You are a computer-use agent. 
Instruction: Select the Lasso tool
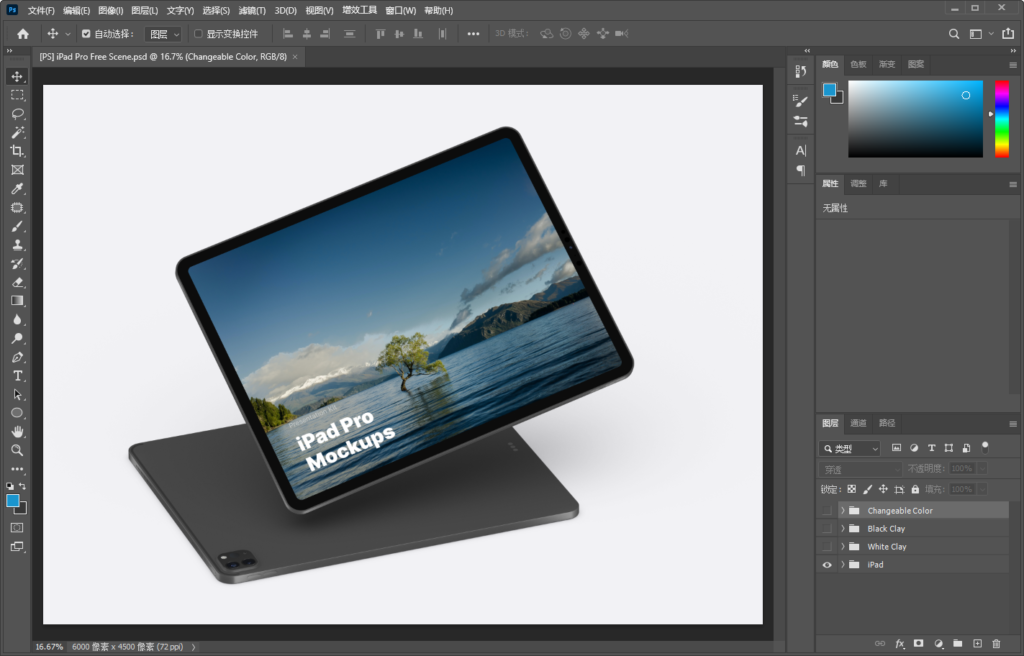click(17, 114)
